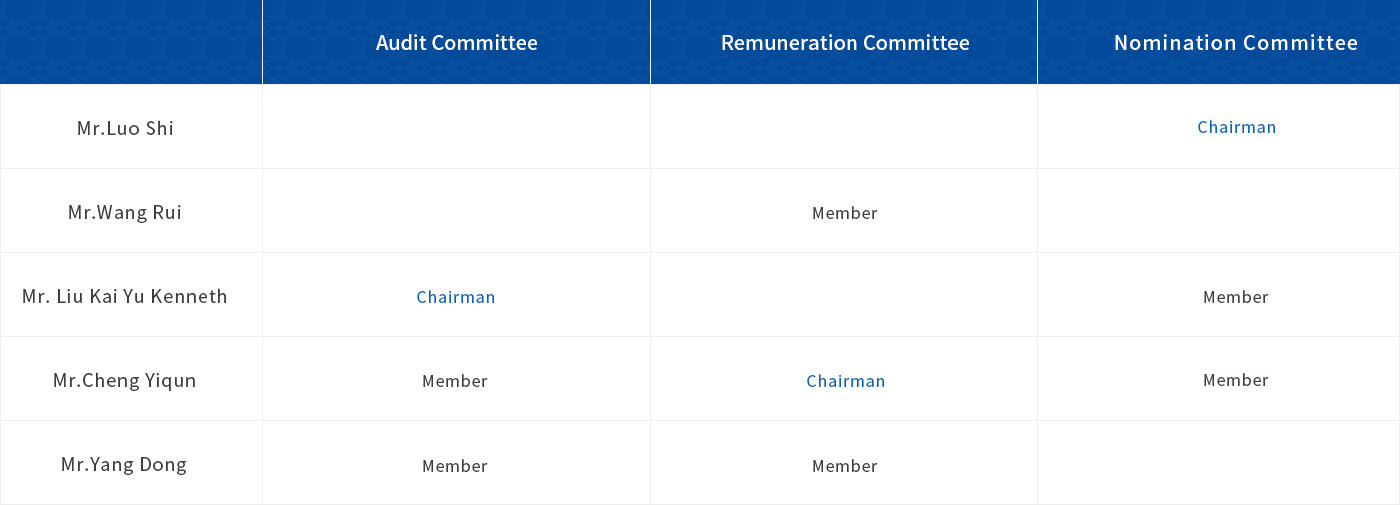1400x505 pixels.
Task: Click Mr. Liu Kai Yu Kenneth's Audit Chairman link
Action: (456, 297)
